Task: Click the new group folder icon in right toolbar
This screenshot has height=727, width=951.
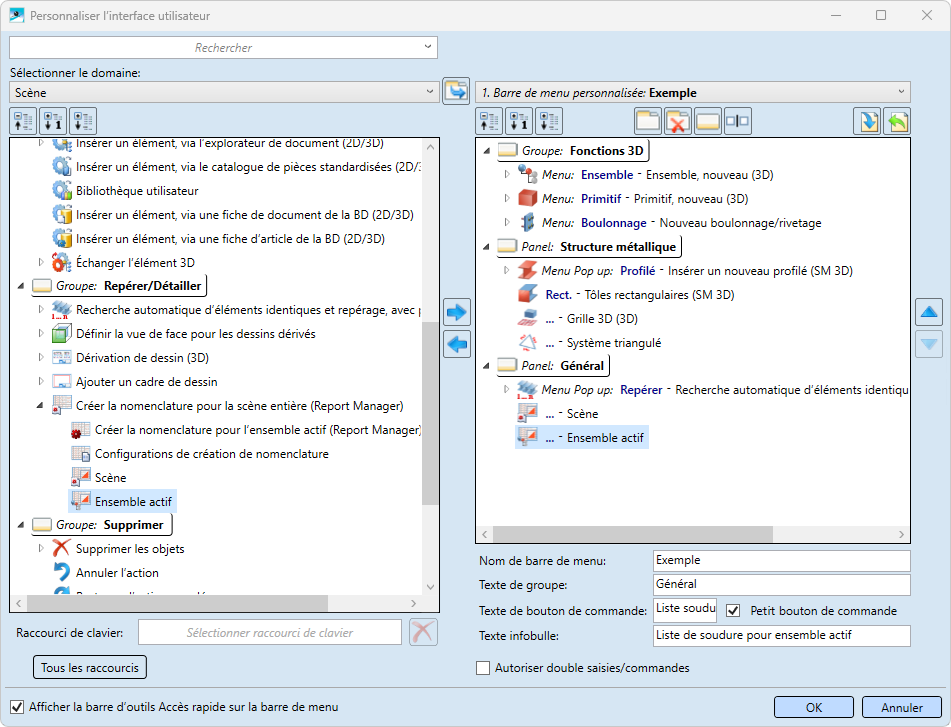Action: (x=648, y=122)
